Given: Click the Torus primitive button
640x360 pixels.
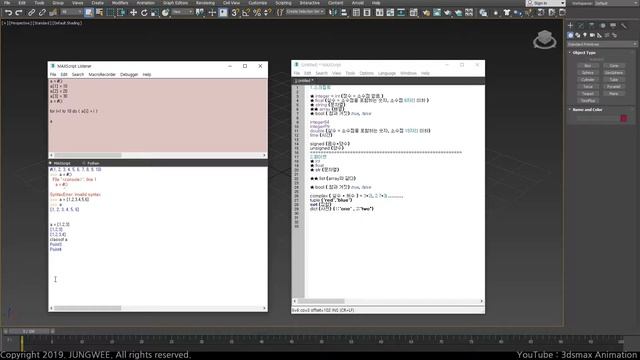Looking at the screenshot, I should [588, 87].
